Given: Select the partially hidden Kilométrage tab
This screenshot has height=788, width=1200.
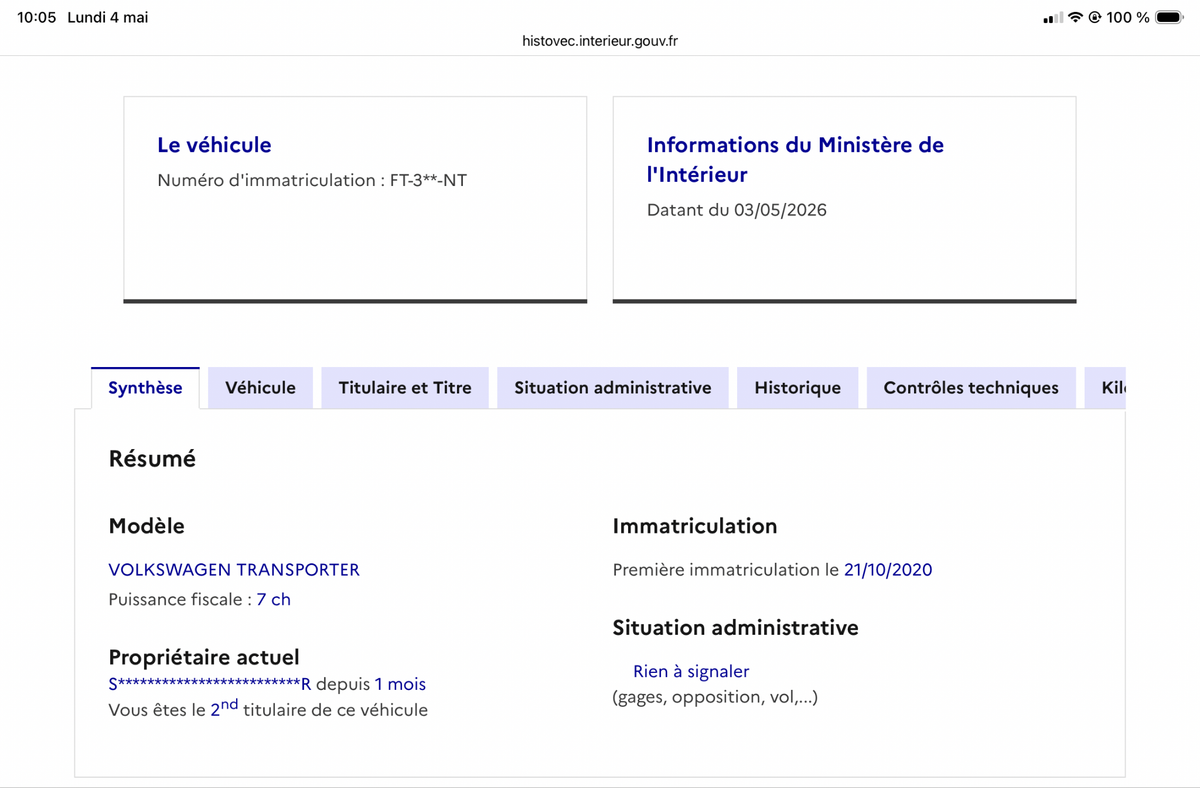Looking at the screenshot, I should pyautogui.click(x=1105, y=388).
